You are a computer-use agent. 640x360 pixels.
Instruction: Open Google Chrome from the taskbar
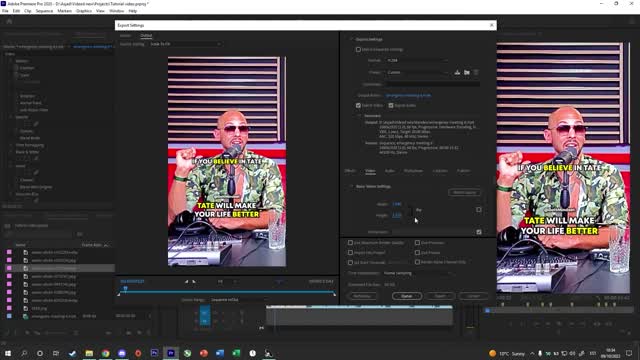pyautogui.click(x=105, y=353)
